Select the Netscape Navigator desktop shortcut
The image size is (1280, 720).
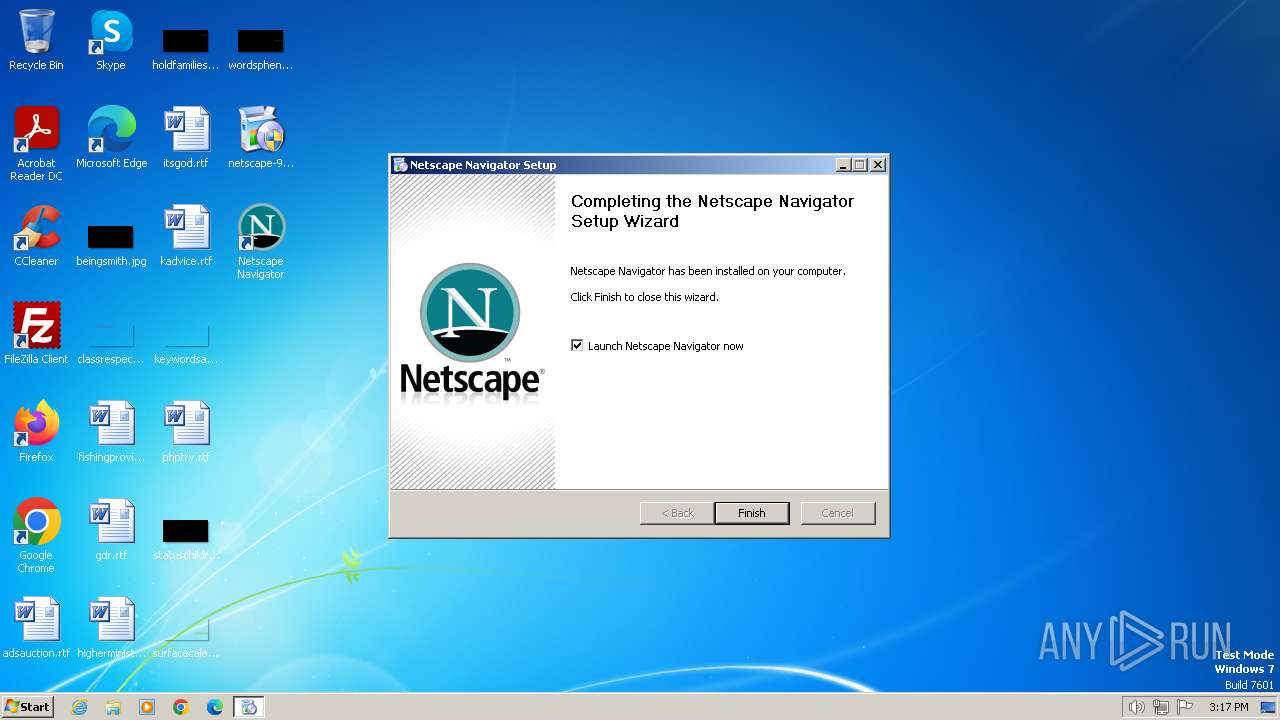(x=261, y=242)
